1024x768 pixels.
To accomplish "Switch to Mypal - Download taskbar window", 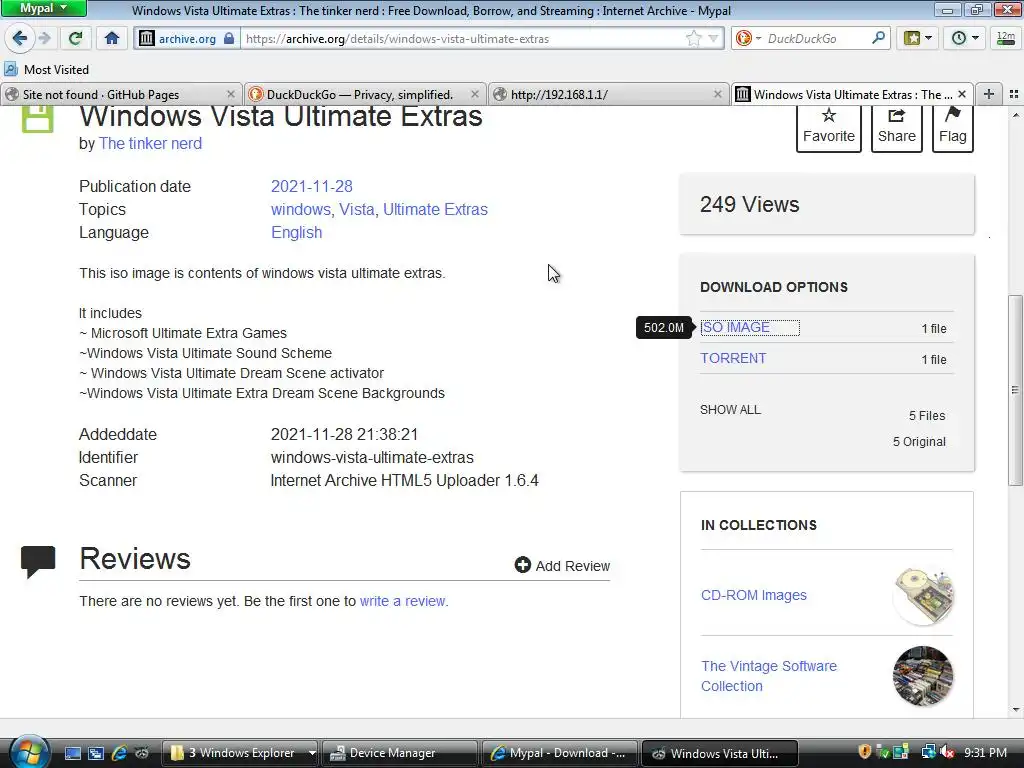I will click(x=559, y=753).
